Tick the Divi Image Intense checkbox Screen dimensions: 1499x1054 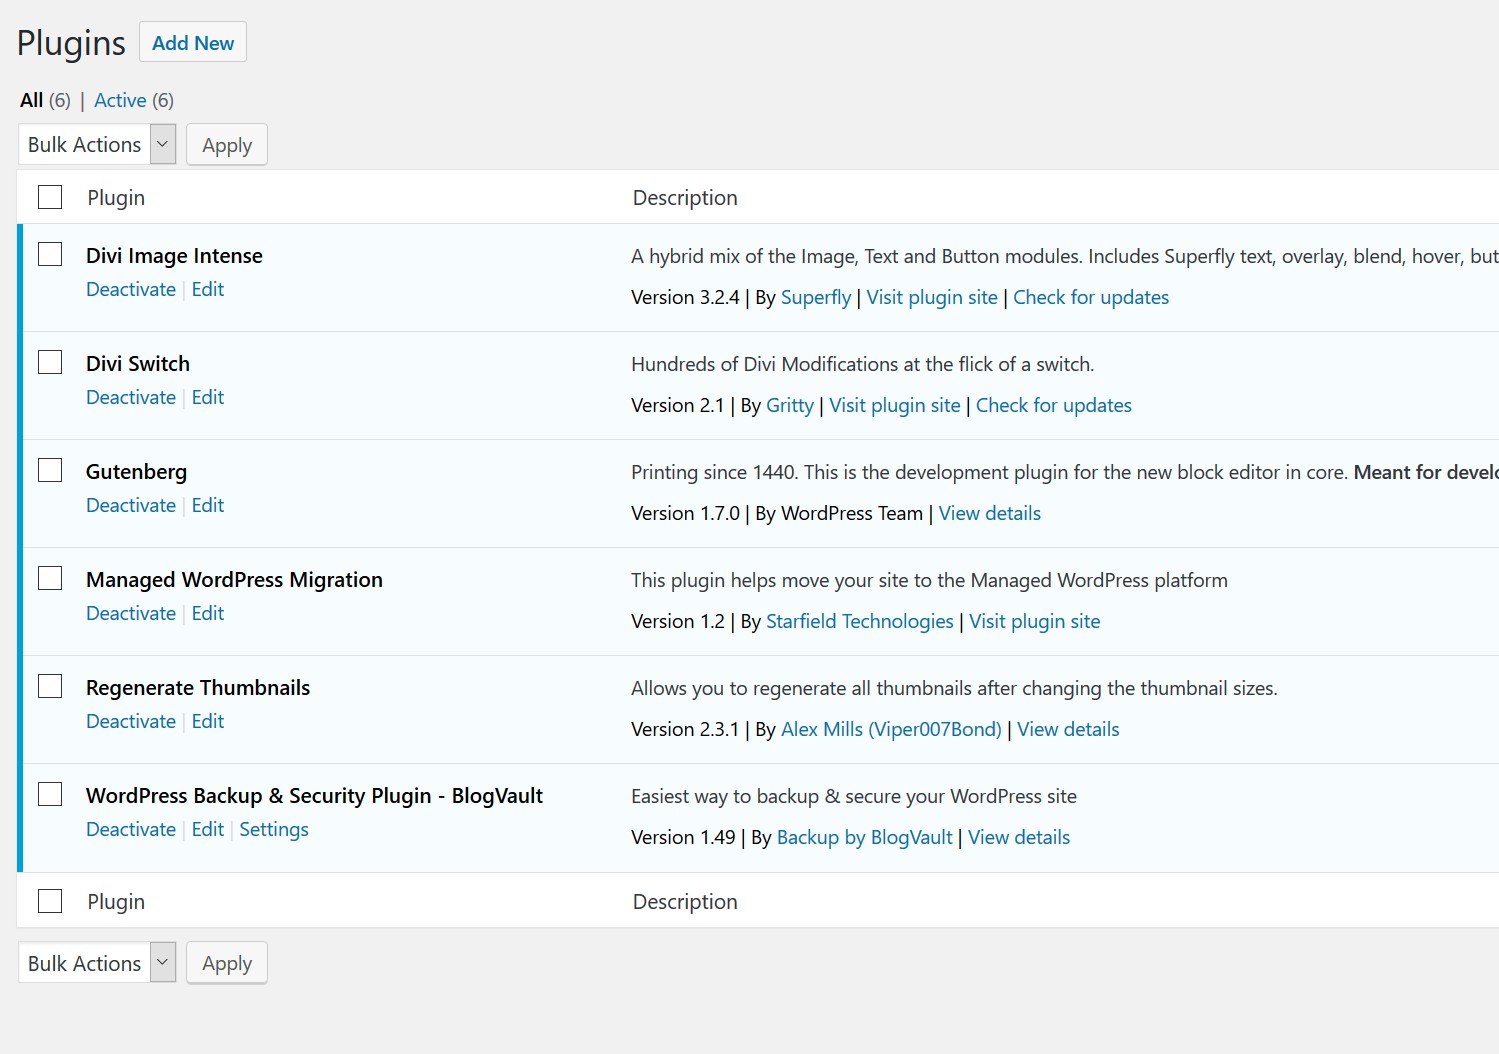click(50, 254)
